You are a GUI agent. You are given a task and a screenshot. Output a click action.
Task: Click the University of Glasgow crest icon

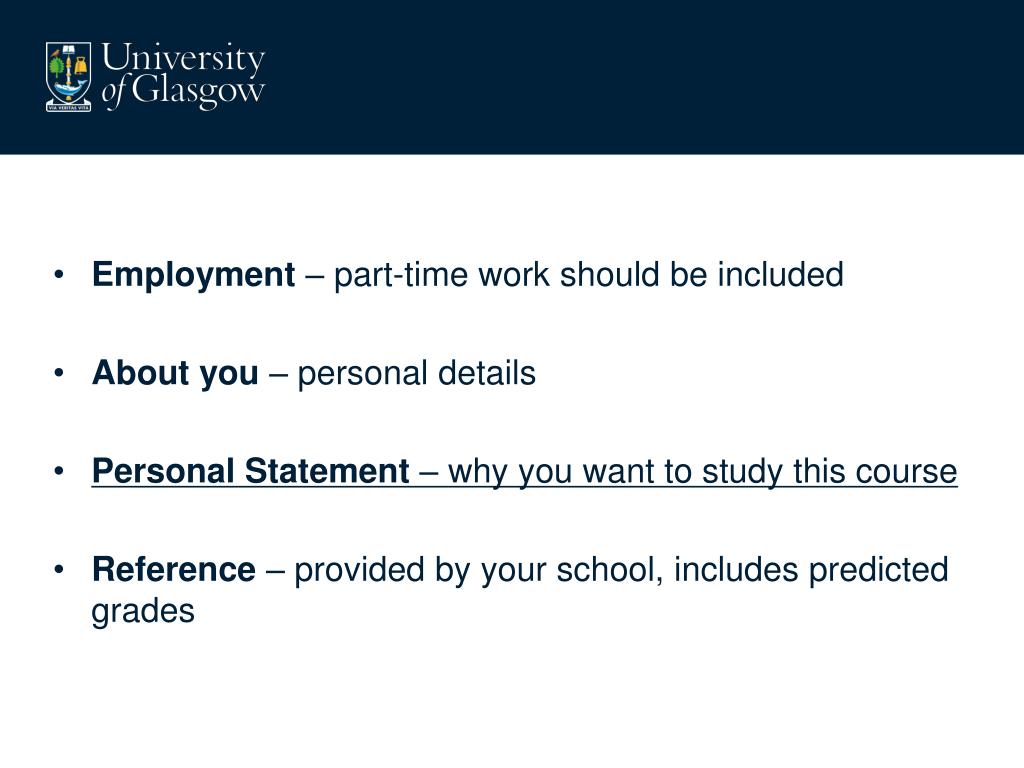pos(69,76)
